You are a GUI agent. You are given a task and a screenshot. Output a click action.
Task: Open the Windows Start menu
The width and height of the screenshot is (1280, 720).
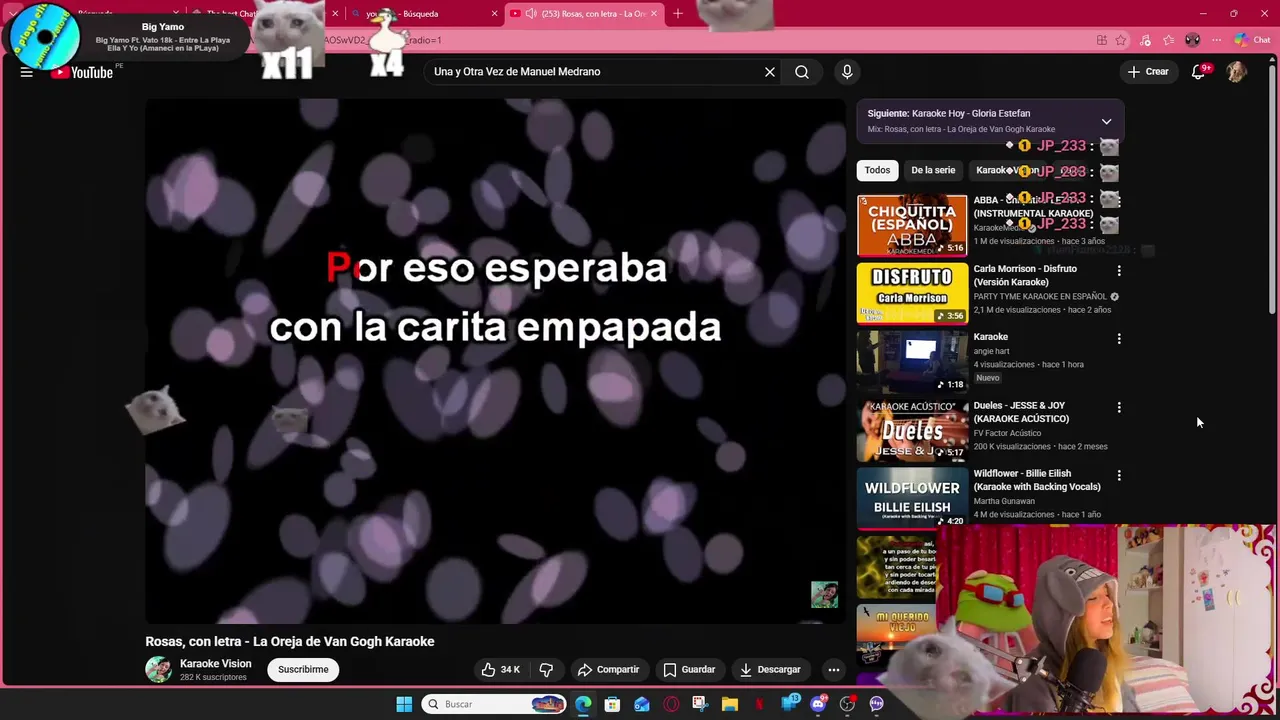tap(404, 704)
